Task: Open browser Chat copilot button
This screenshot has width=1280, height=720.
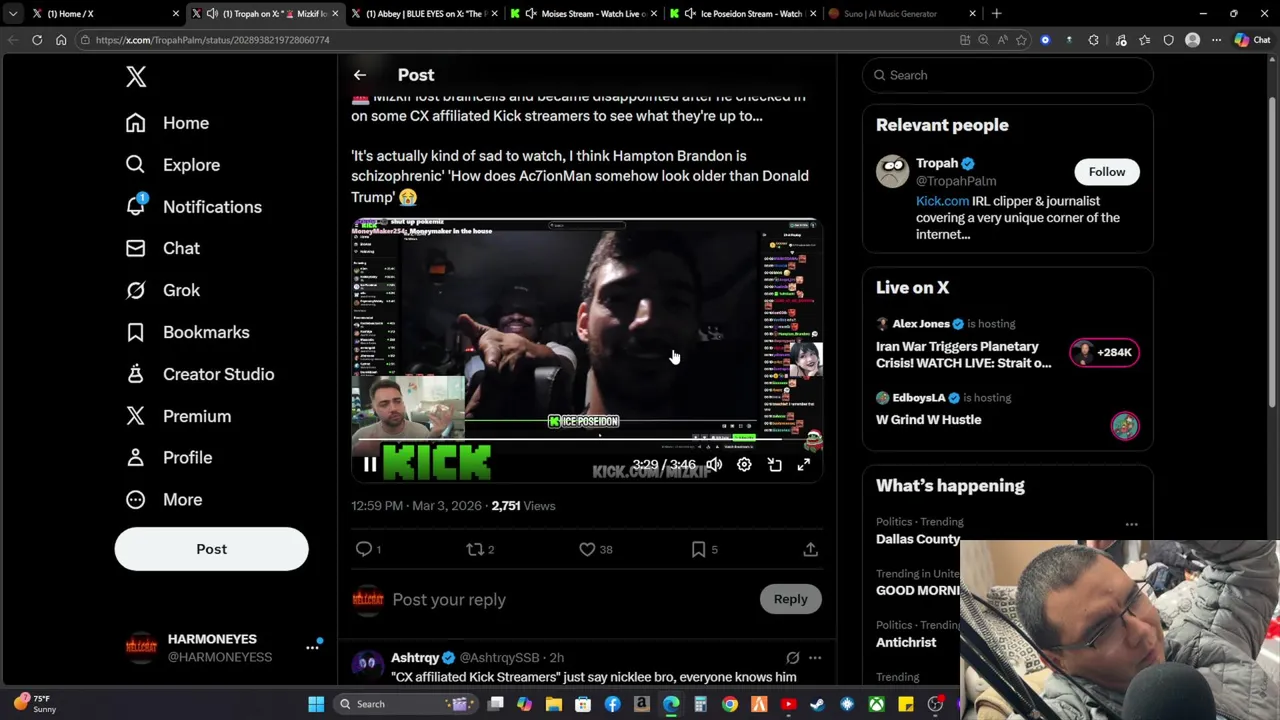Action: tap(1253, 40)
